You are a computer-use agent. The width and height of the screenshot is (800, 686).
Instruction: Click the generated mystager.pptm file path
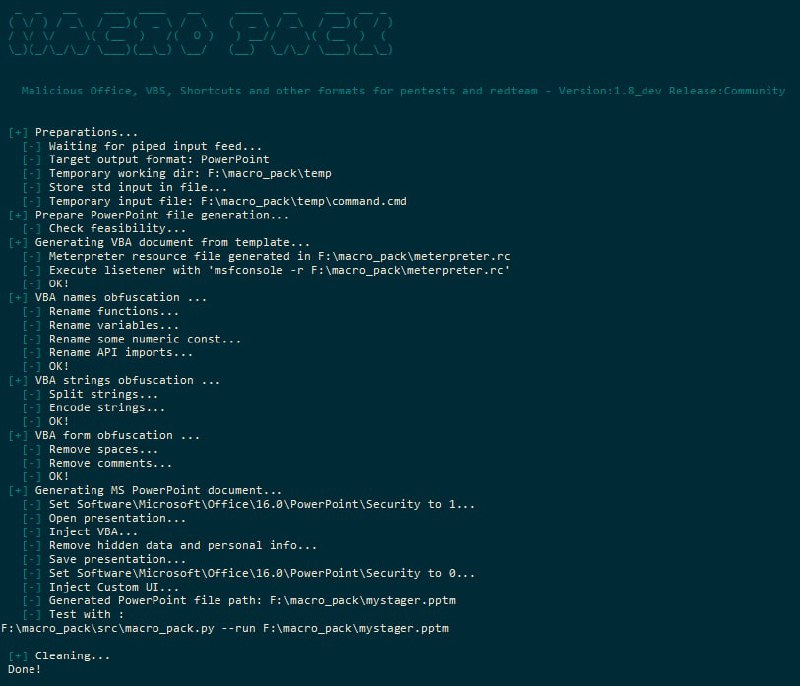coord(363,600)
